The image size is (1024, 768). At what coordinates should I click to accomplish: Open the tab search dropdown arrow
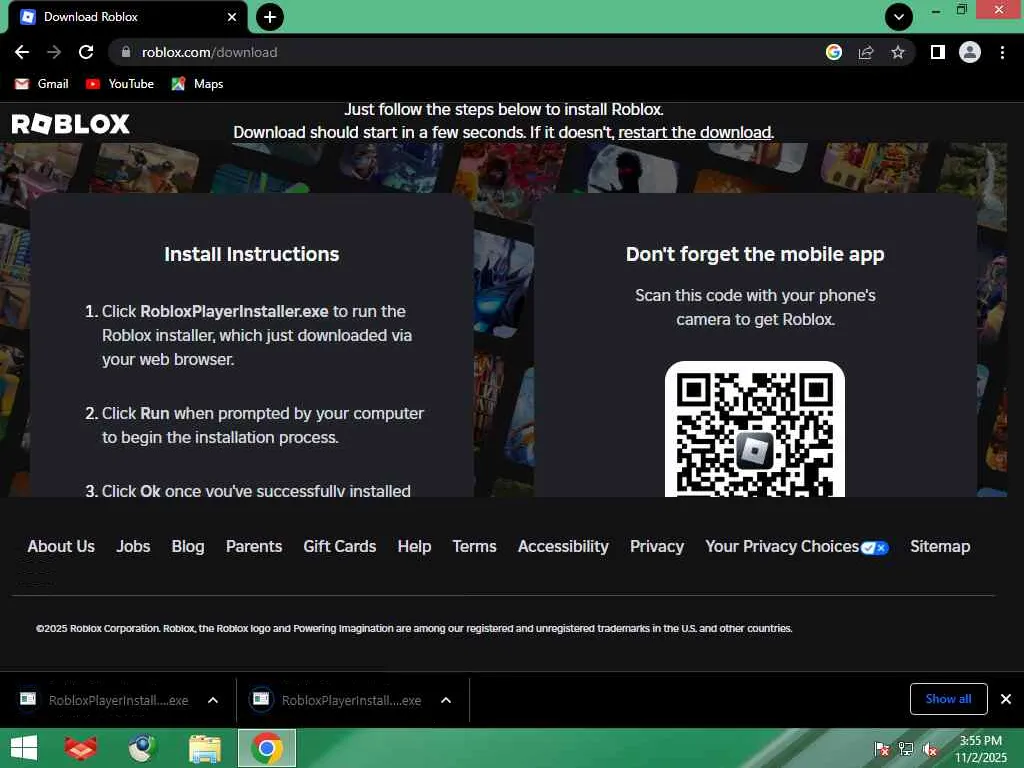(x=899, y=17)
